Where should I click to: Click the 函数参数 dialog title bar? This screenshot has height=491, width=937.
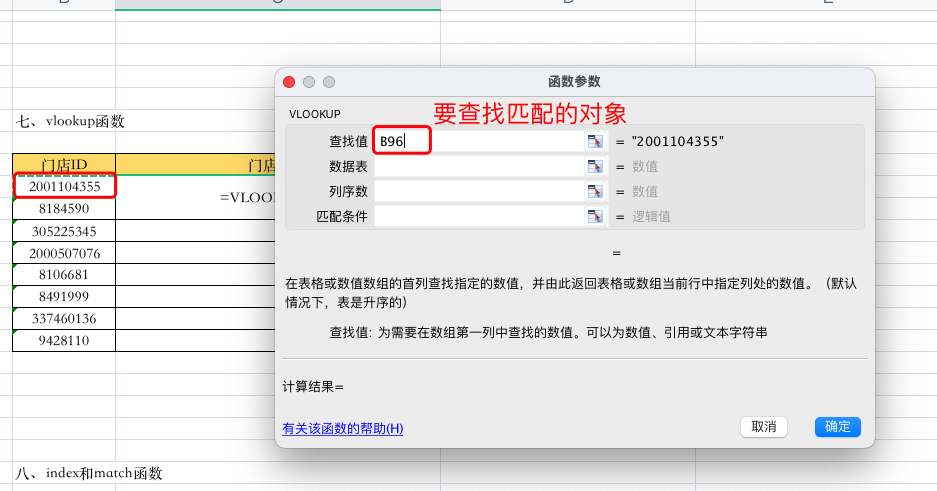click(x=574, y=82)
